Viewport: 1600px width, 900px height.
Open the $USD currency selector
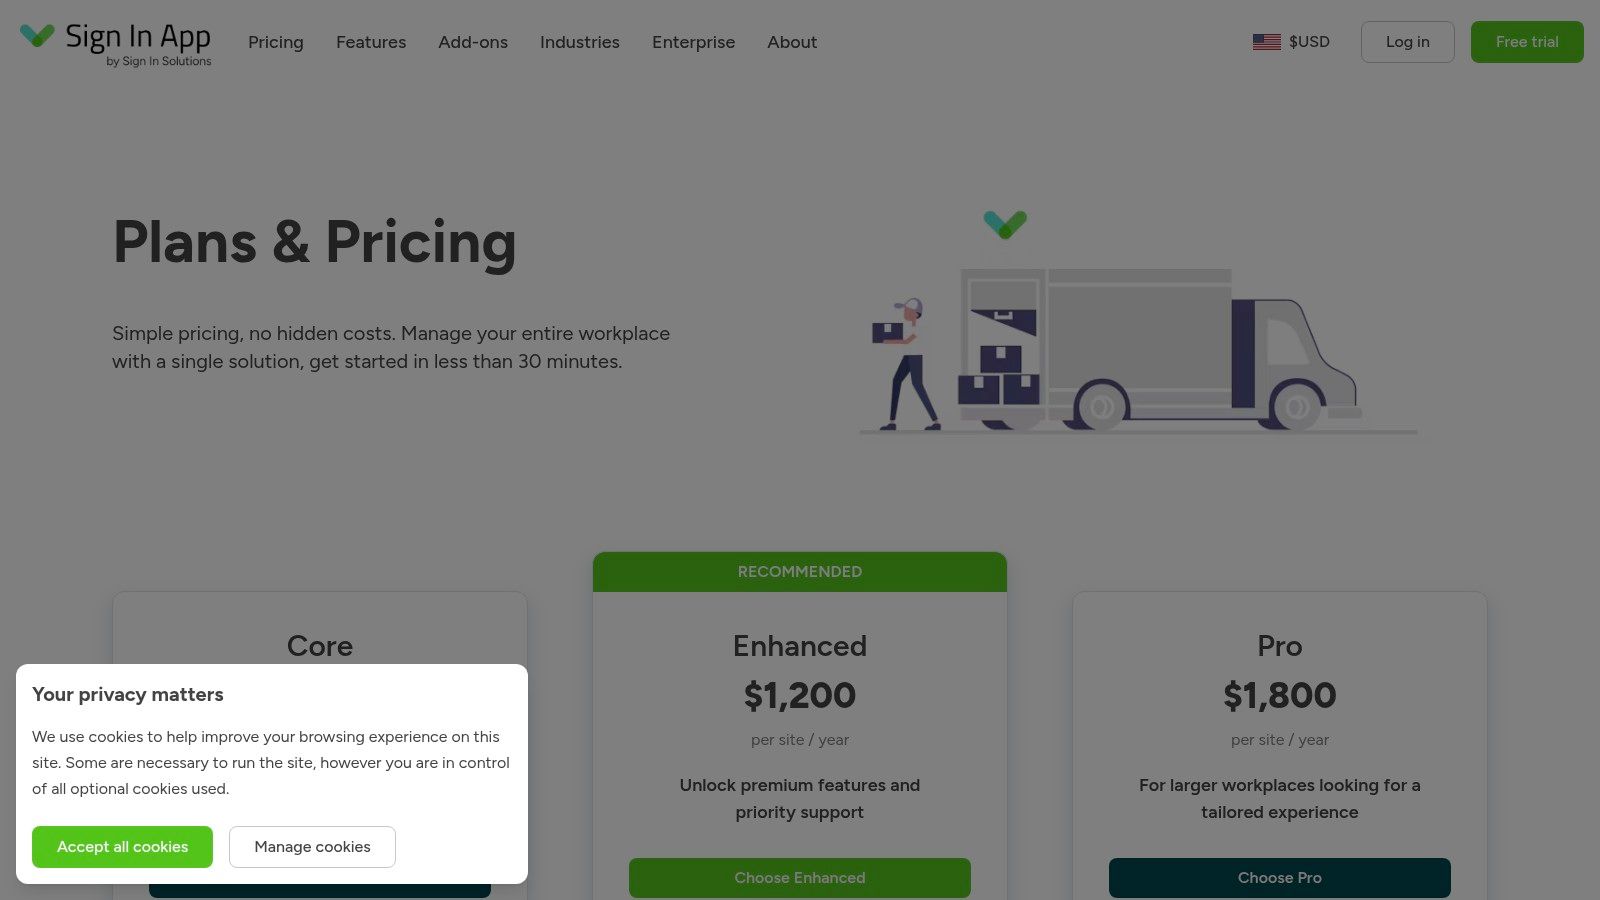[1308, 42]
